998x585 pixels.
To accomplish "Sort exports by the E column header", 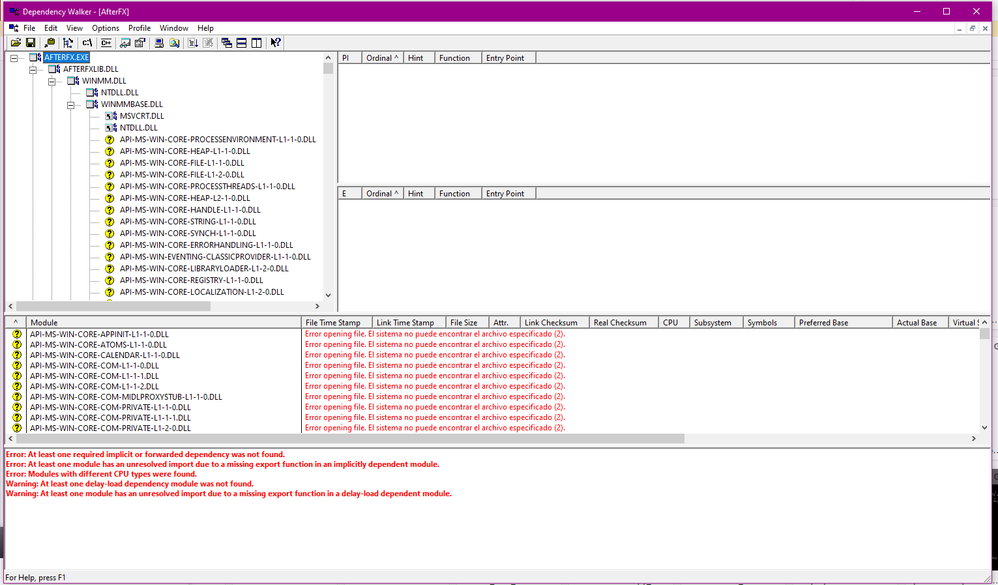I will [x=349, y=194].
